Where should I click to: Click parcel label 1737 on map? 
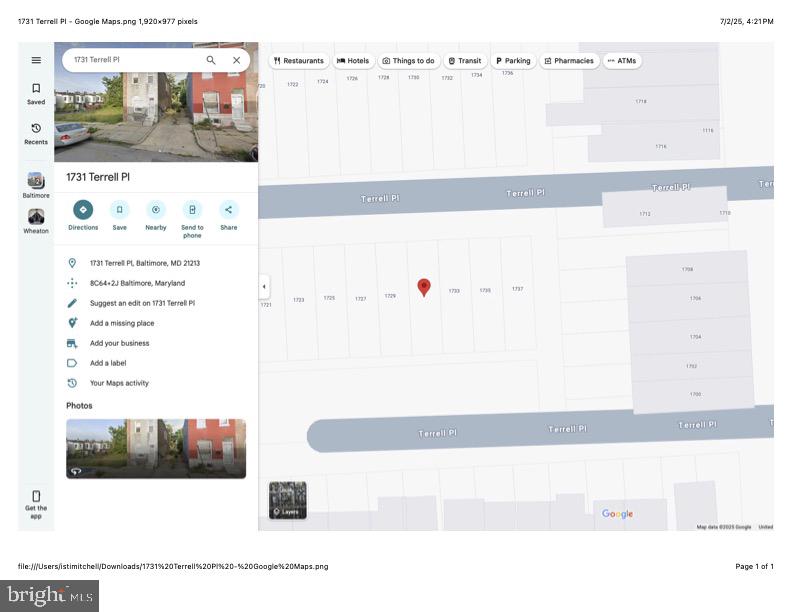517,289
